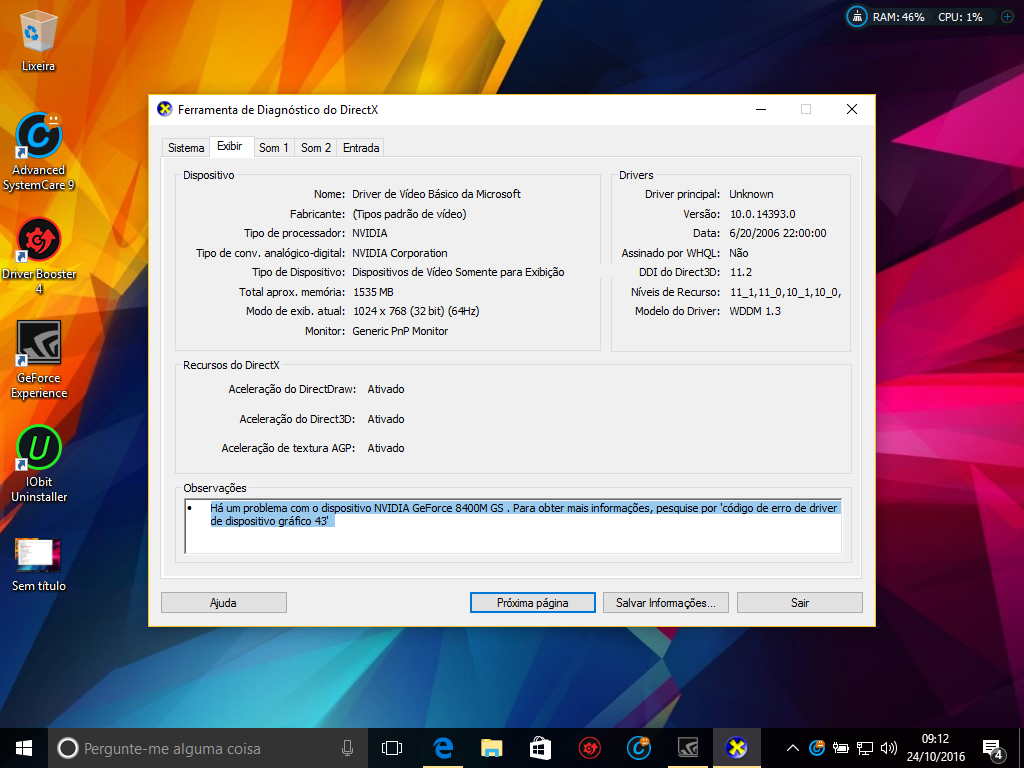Open Advanced SystemCare 9 desktop shortcut
Image resolution: width=1024 pixels, height=768 pixels.
point(39,152)
